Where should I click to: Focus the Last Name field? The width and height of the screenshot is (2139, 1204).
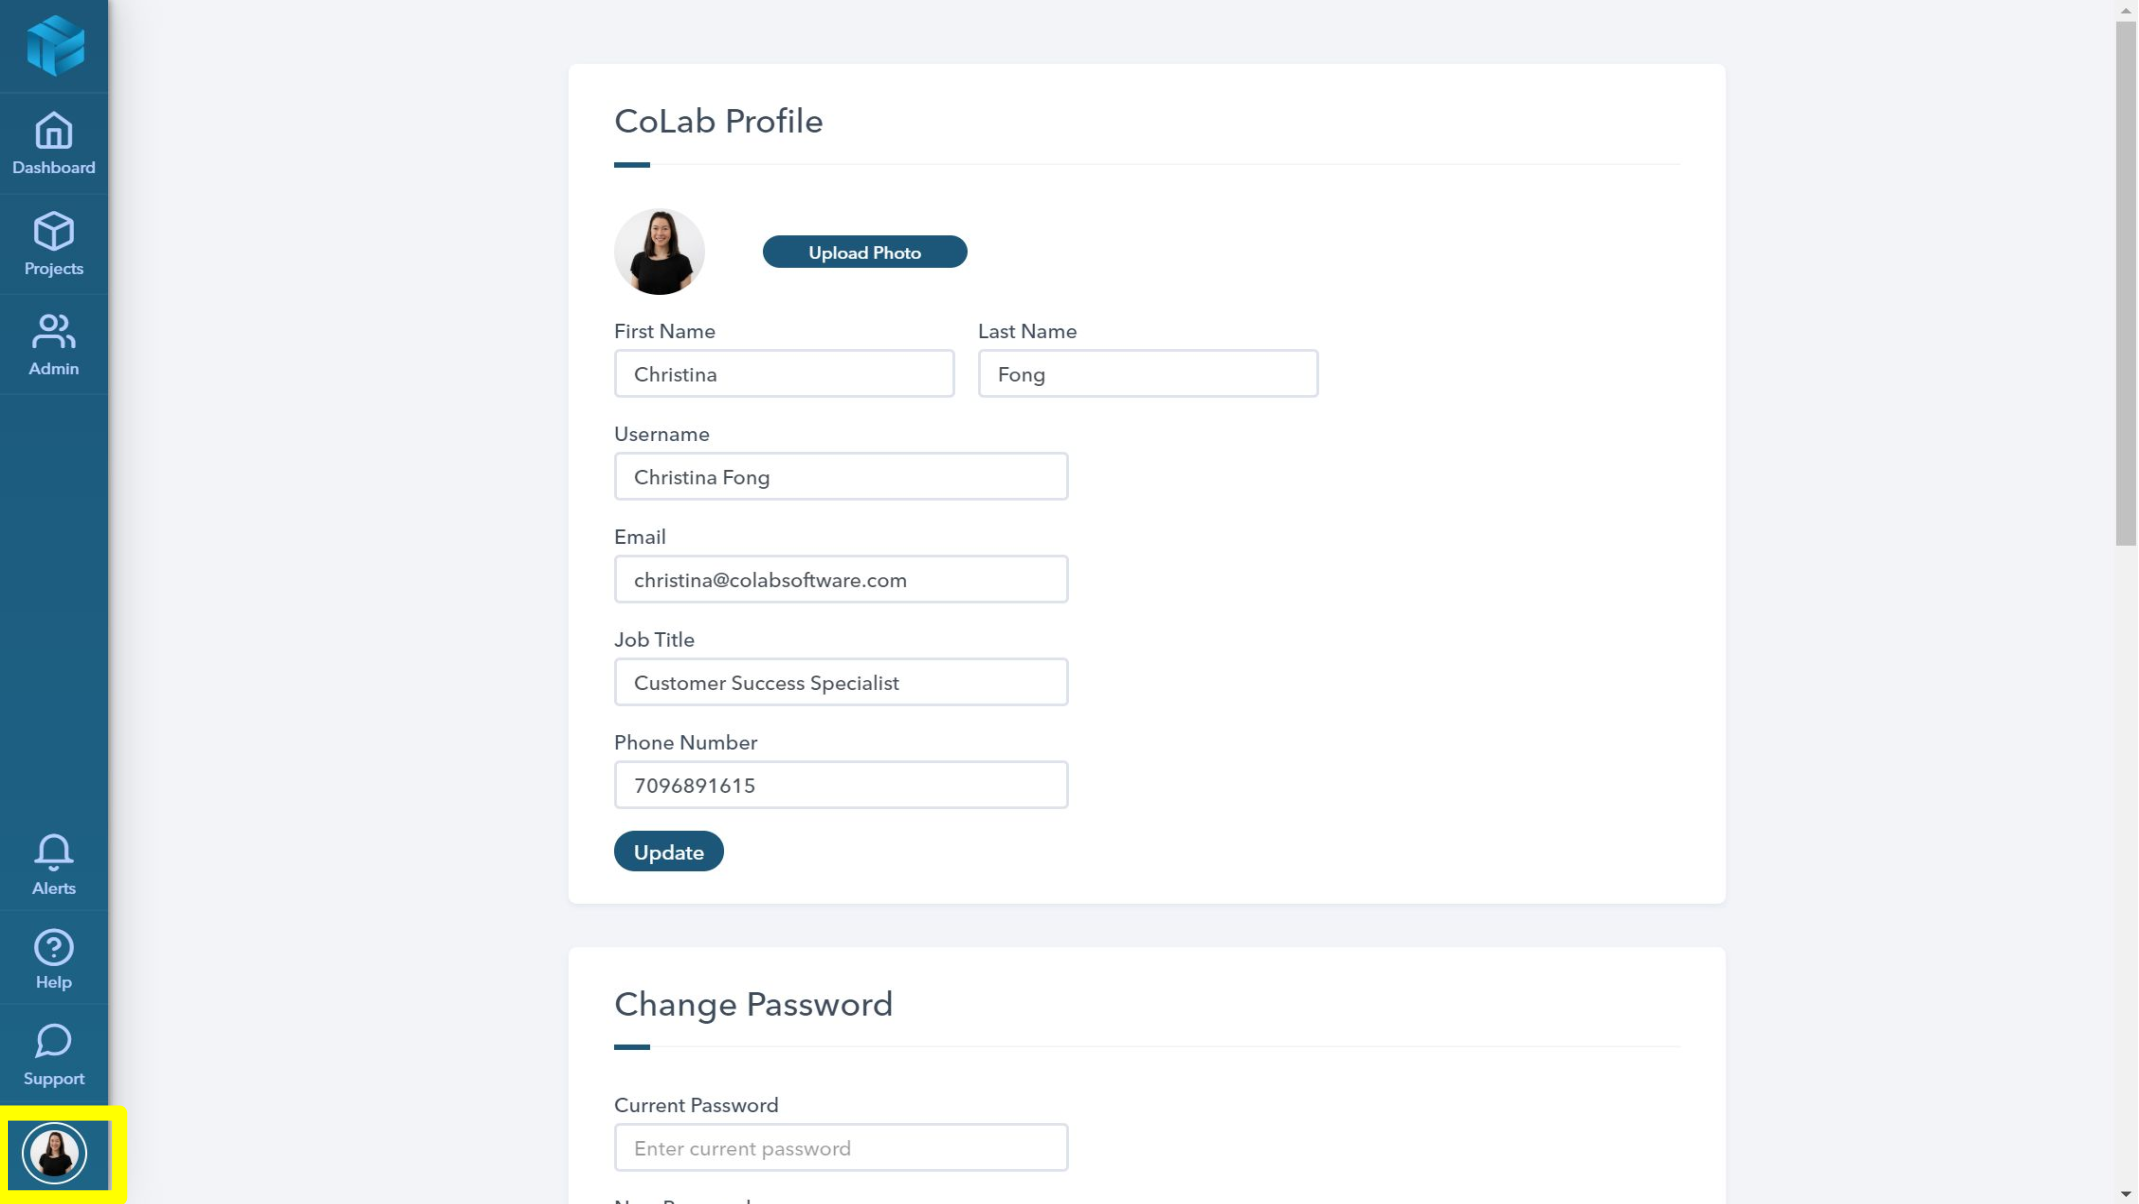tap(1147, 373)
